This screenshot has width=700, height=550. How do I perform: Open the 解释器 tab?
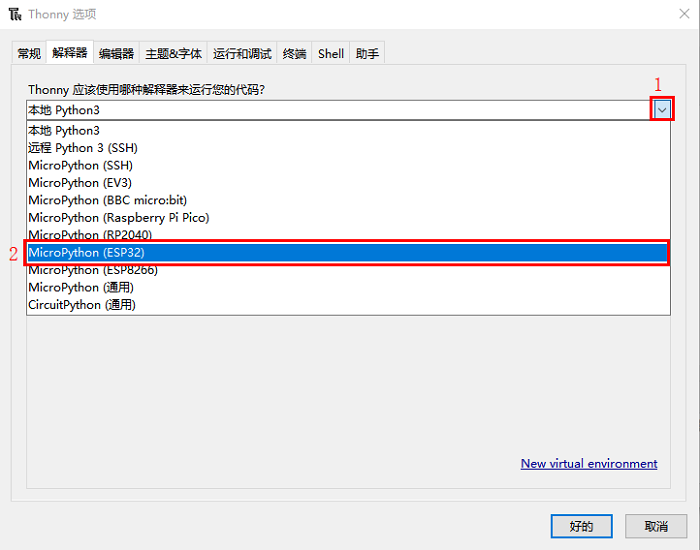pyautogui.click(x=69, y=53)
